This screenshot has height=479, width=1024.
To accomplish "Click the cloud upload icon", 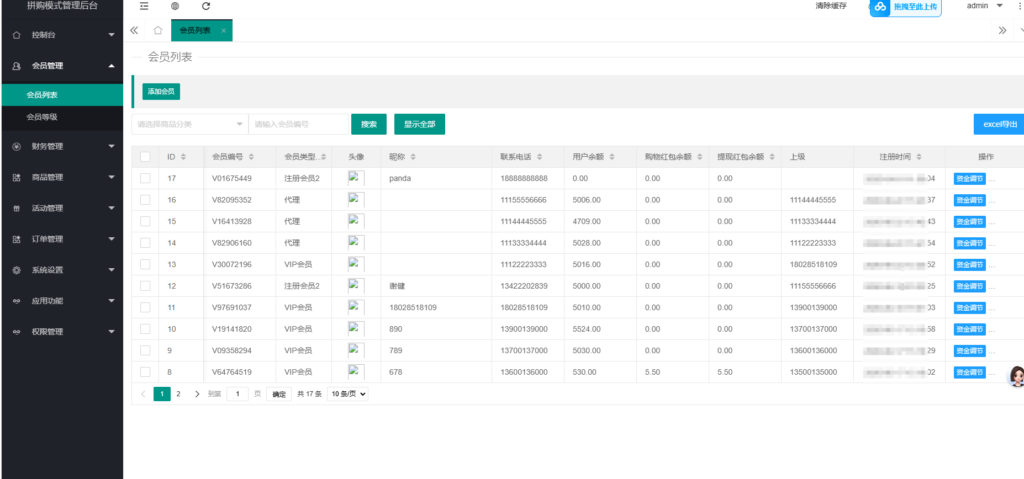I will (880, 7).
